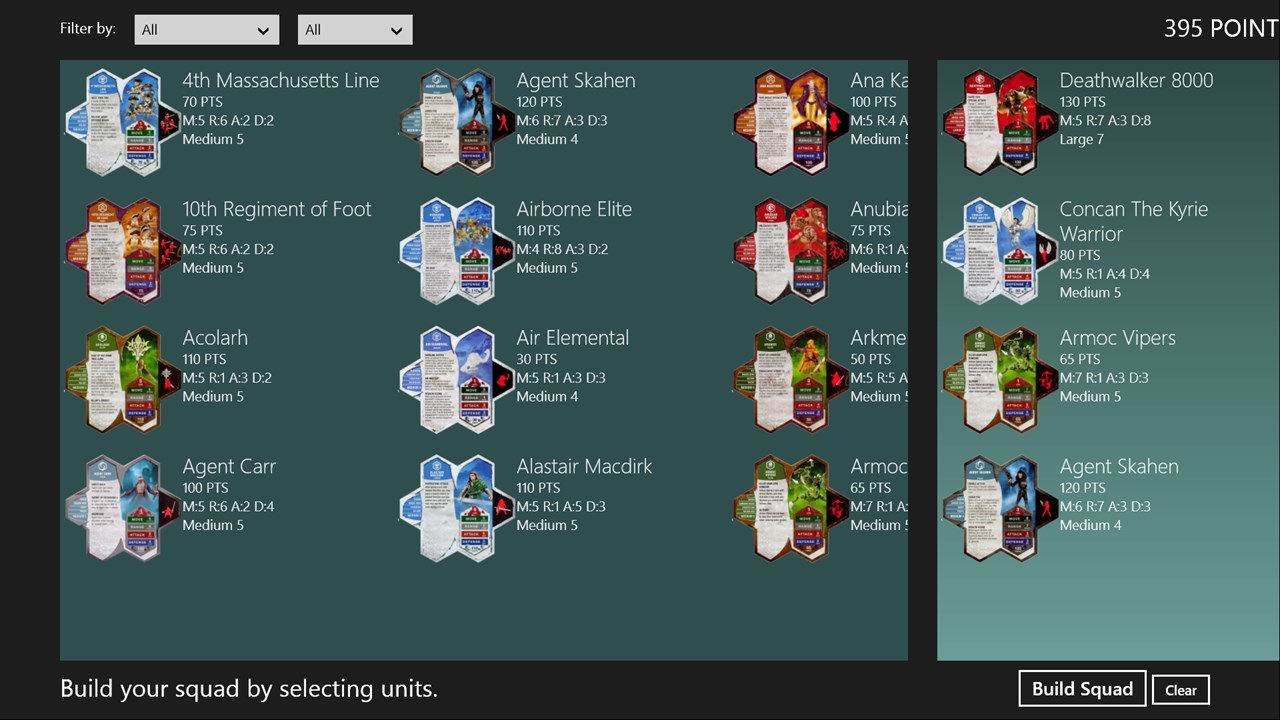This screenshot has height=720, width=1280.
Task: Remove Deathwalker 8000 card from squad panel
Action: pyautogui.click(x=1000, y=122)
